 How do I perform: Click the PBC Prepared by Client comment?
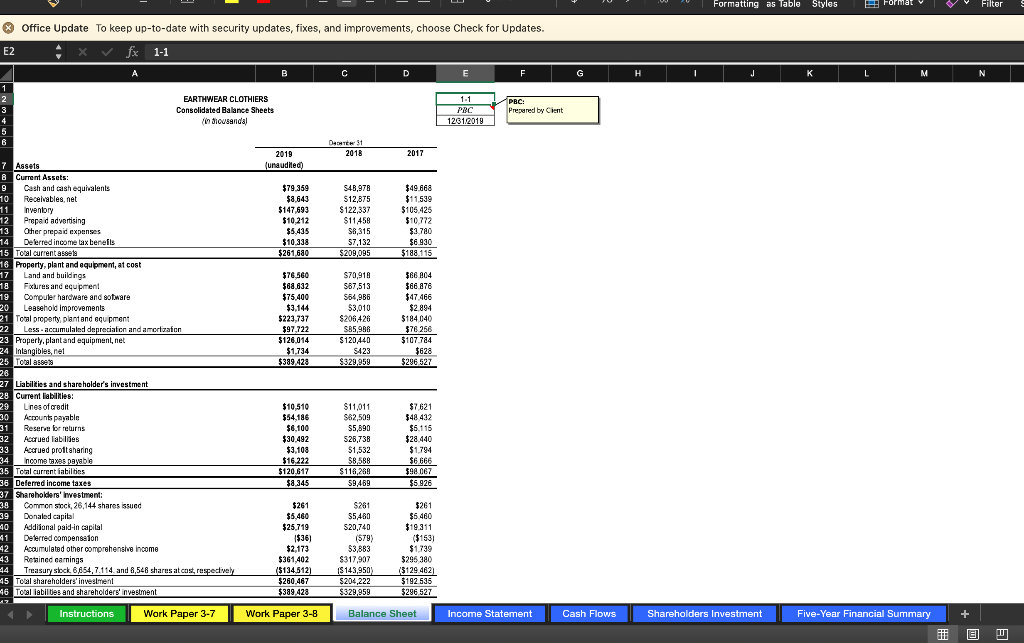click(x=552, y=110)
